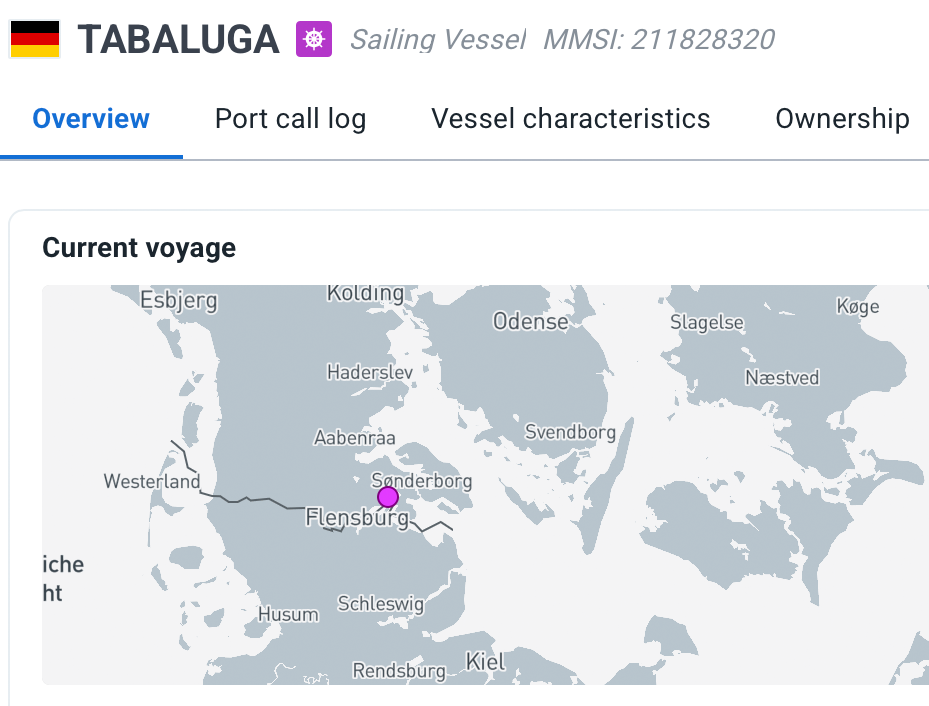This screenshot has height=706, width=929.
Task: Click Odense on the map
Action: [x=530, y=322]
